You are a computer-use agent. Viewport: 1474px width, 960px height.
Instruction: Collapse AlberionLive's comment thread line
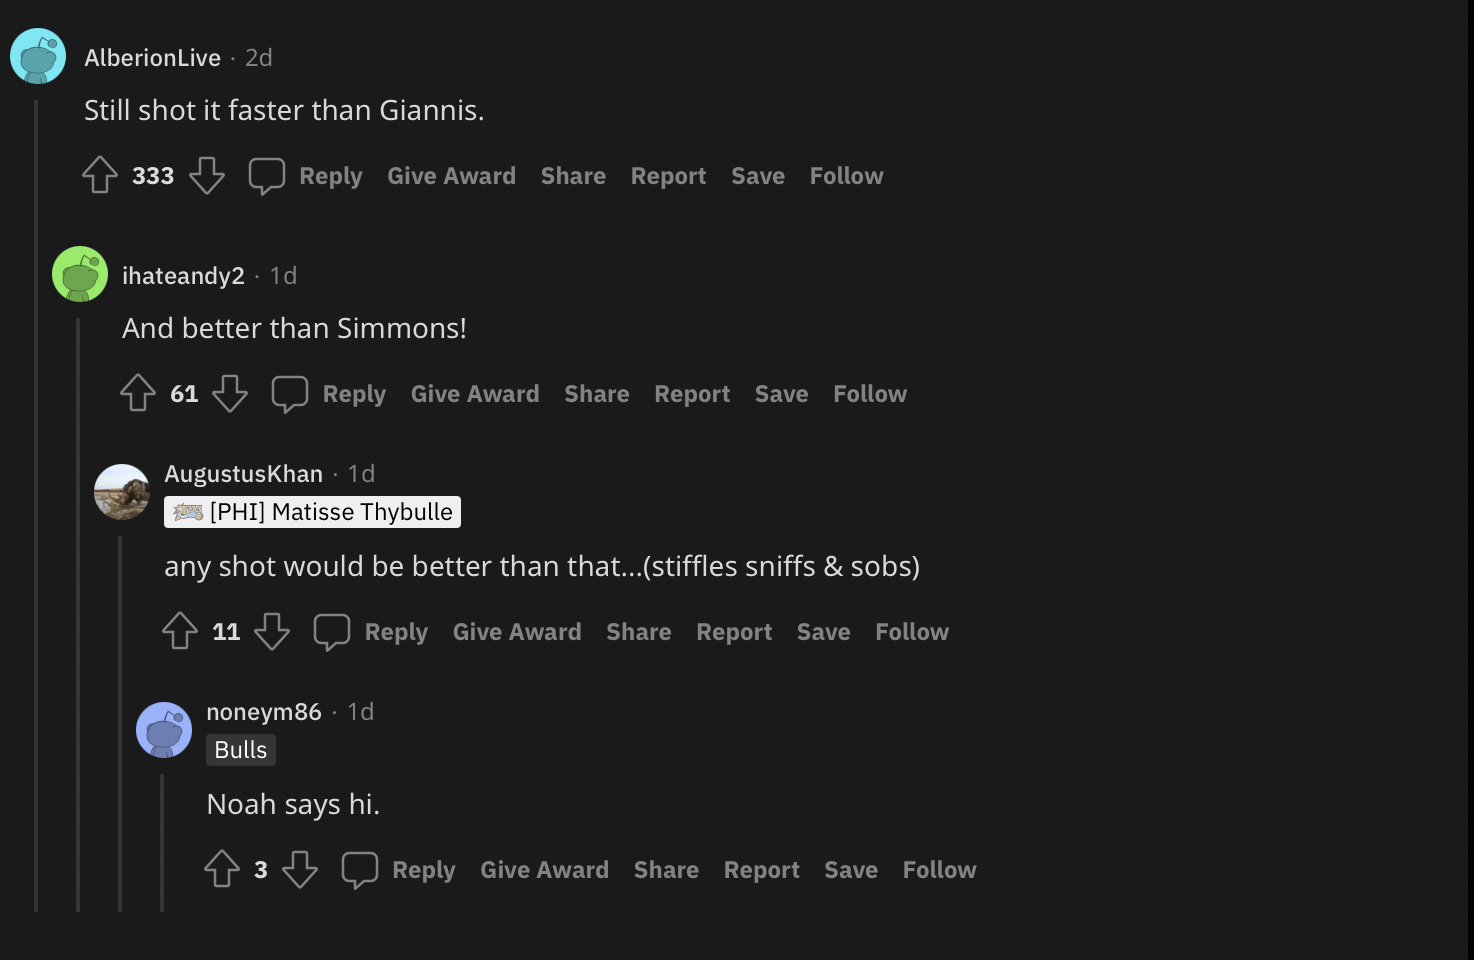tap(37, 500)
